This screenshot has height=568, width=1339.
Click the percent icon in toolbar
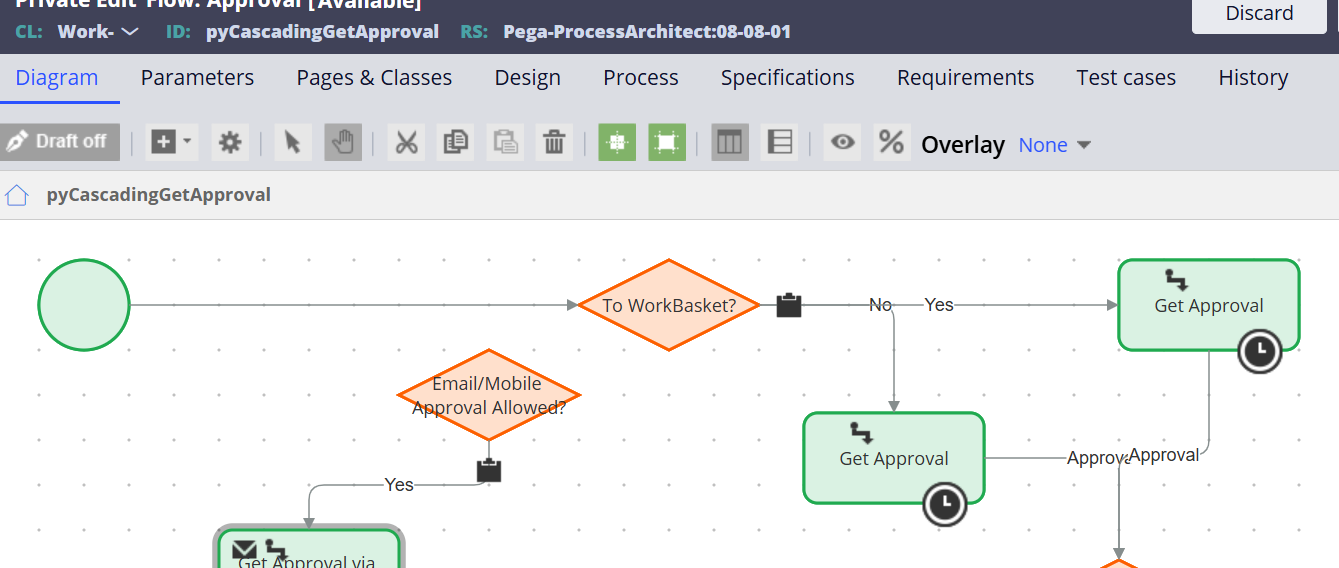pyautogui.click(x=891, y=142)
